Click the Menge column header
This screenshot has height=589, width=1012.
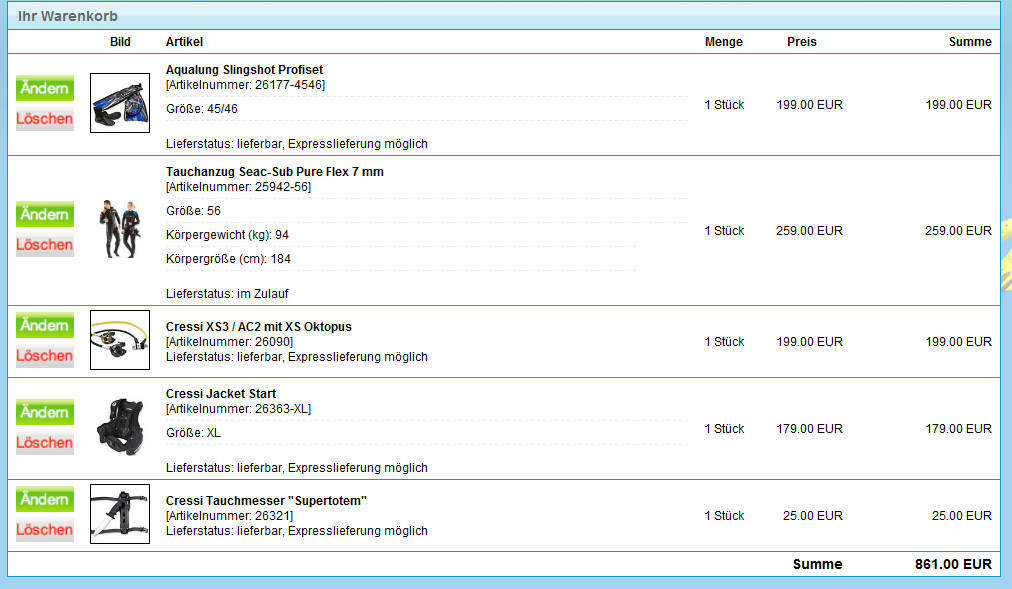tap(724, 42)
